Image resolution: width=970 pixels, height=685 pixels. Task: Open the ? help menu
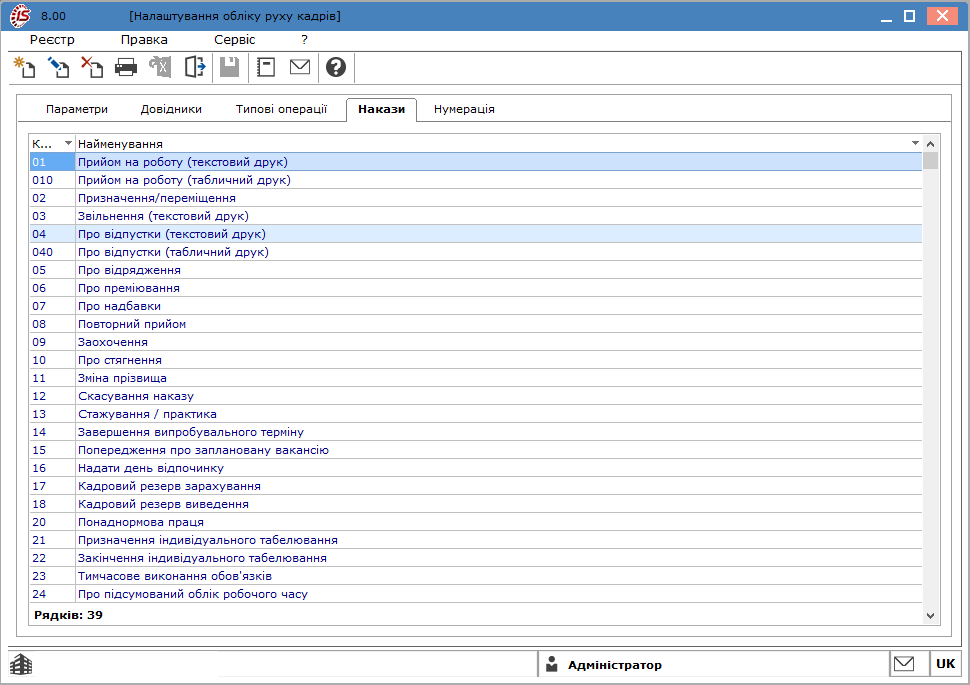(304, 40)
